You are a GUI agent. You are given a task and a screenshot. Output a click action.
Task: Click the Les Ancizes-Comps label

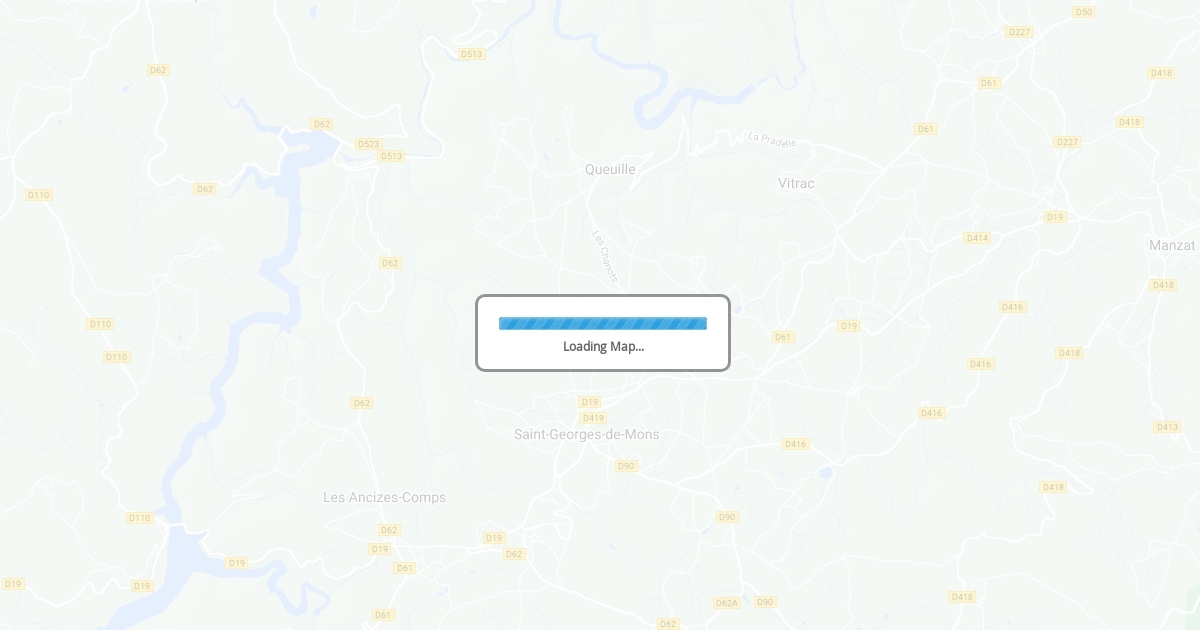(385, 497)
